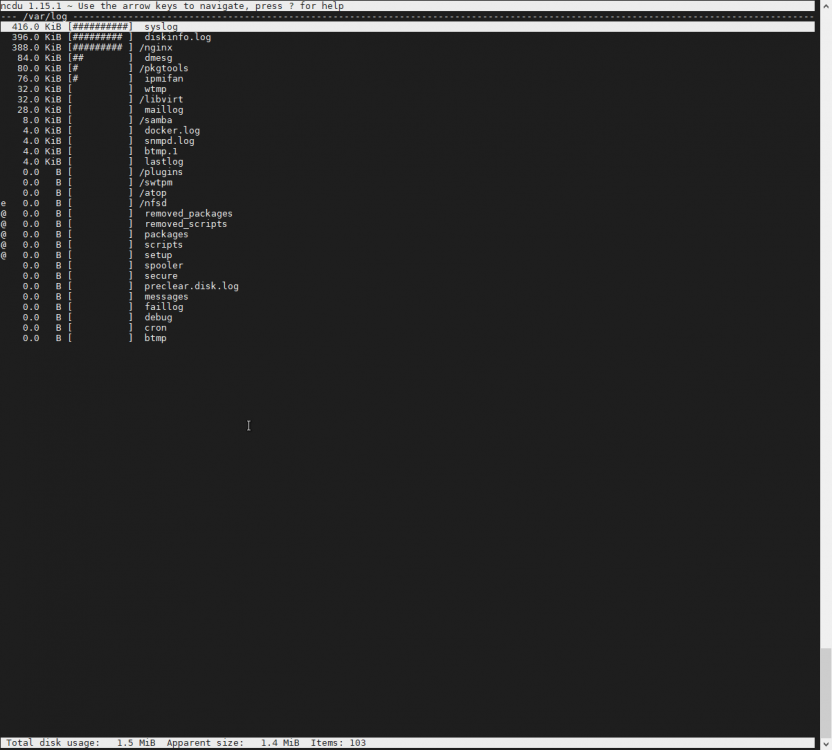The image size is (832, 750).
Task: Click the usage graph bar for dmesg
Action: click(100, 58)
